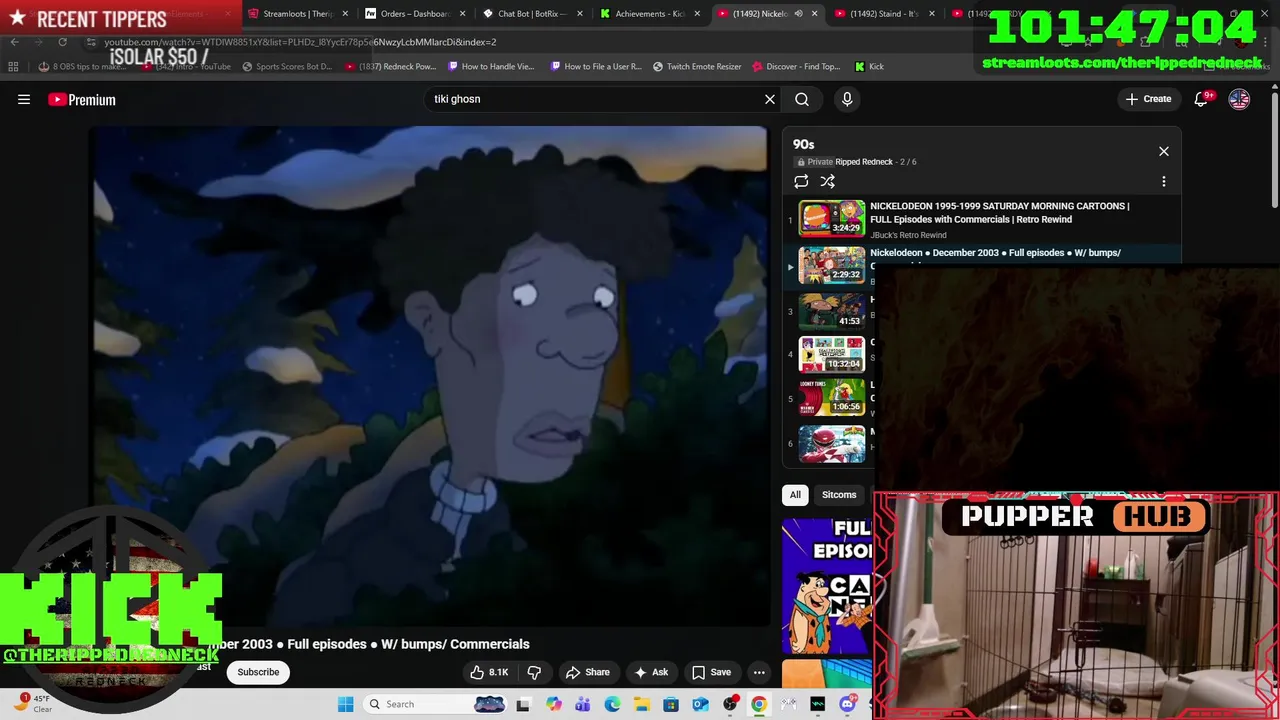
Task: Open the Kick bookmark
Action: (x=869, y=66)
